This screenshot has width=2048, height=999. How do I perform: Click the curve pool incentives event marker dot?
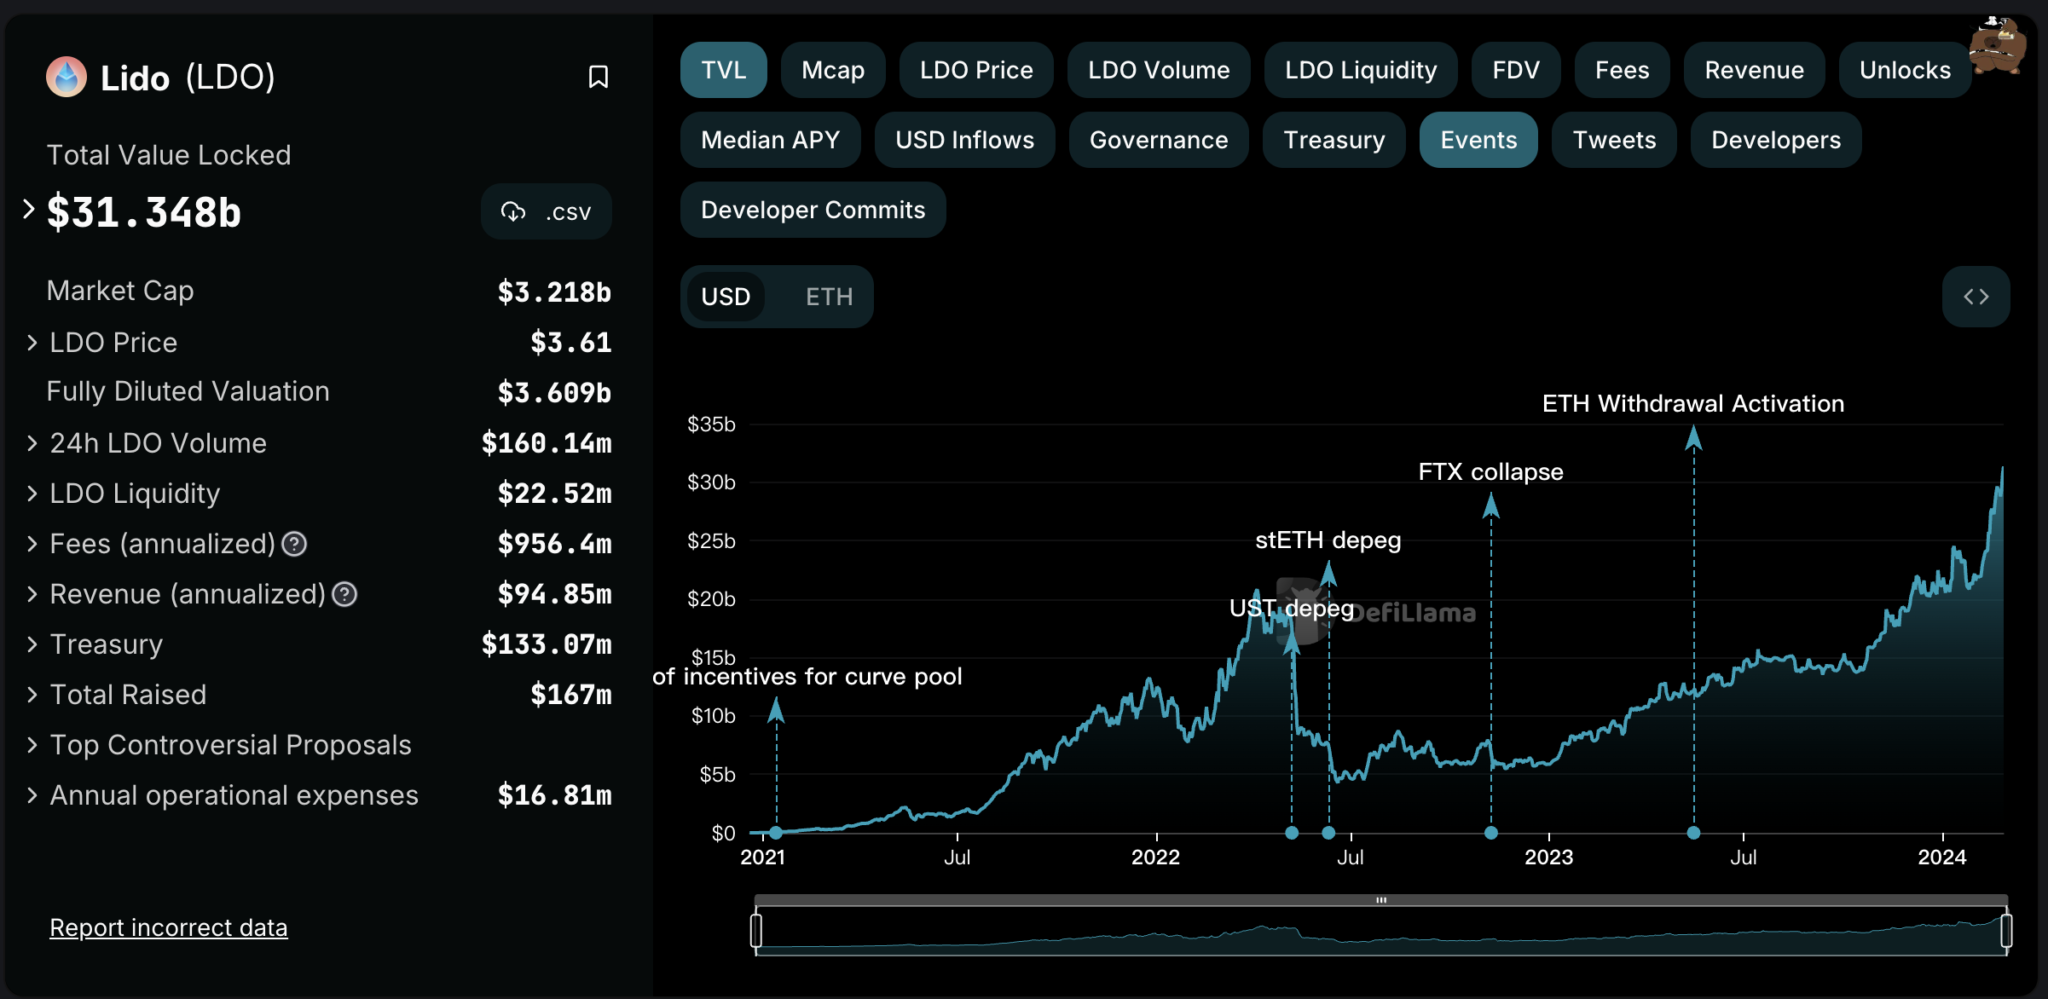tap(776, 833)
